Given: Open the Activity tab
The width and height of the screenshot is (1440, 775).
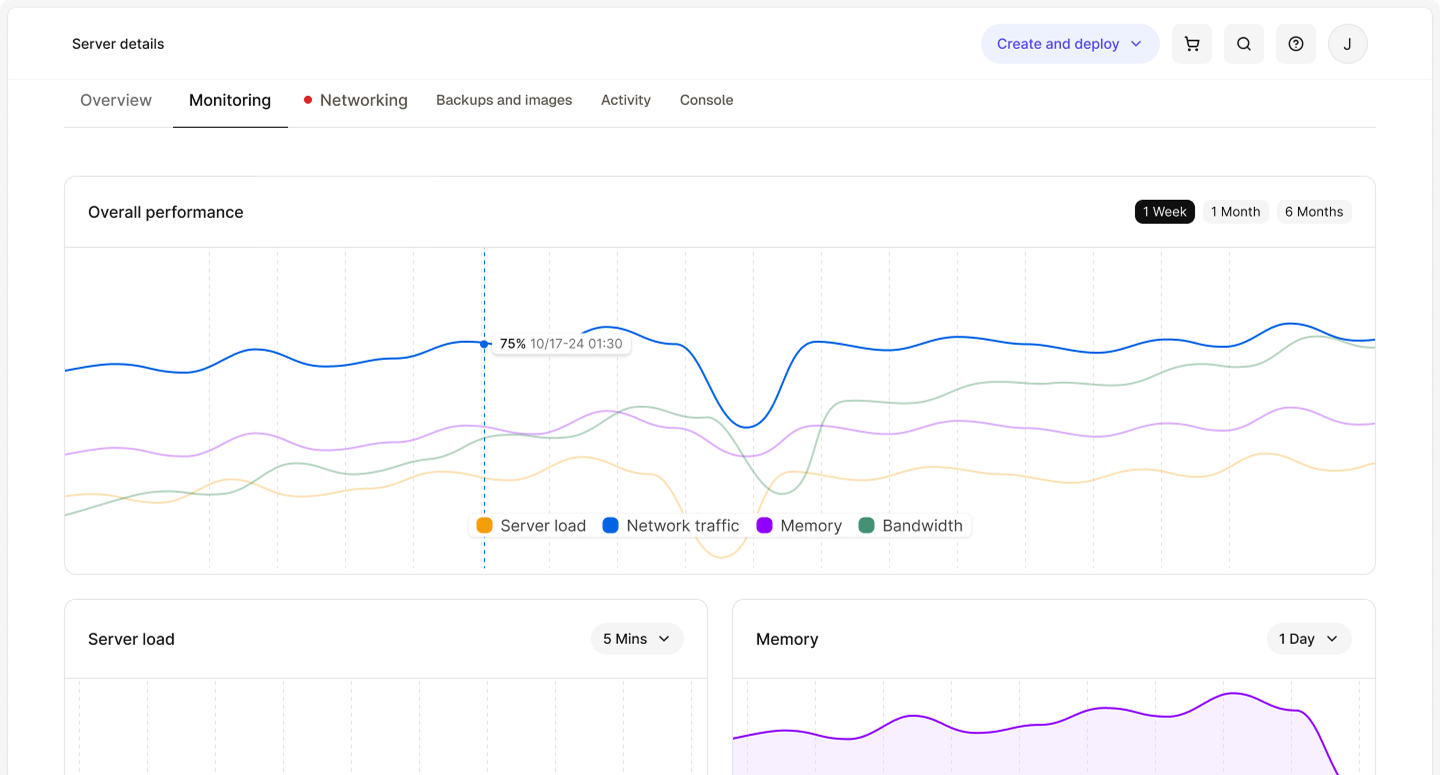Looking at the screenshot, I should pos(626,100).
